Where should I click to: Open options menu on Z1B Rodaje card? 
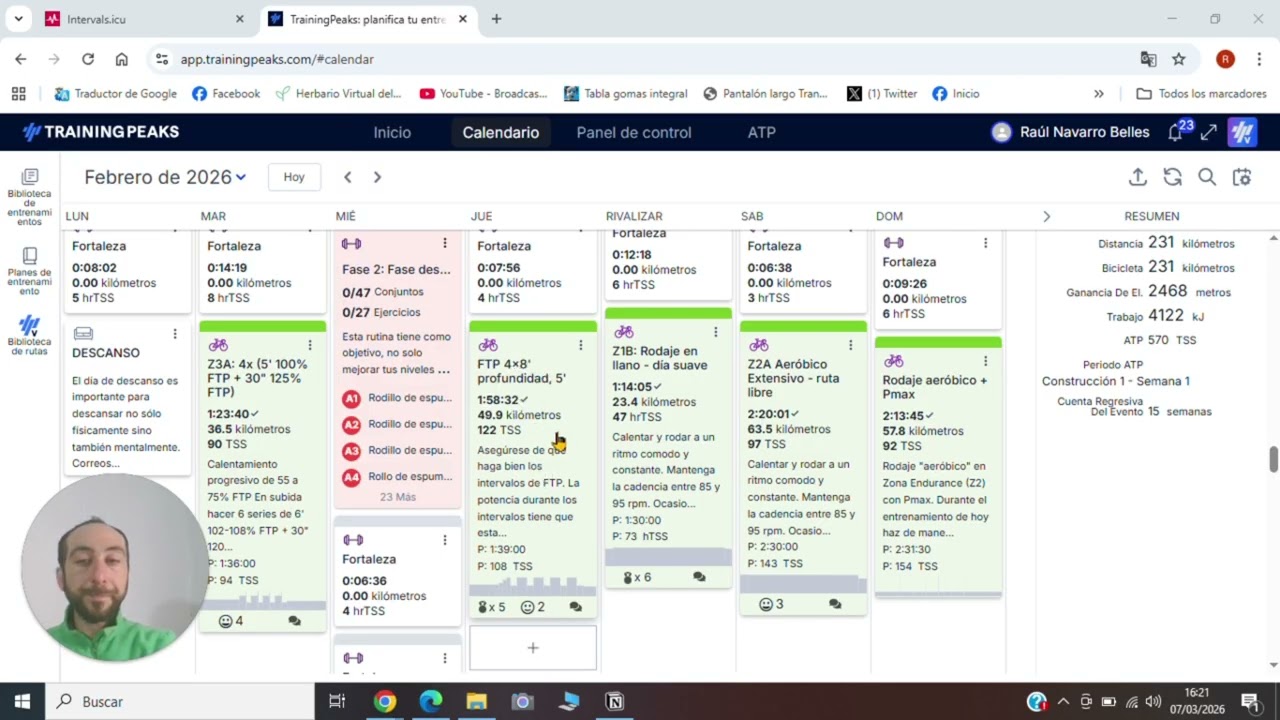click(x=715, y=332)
